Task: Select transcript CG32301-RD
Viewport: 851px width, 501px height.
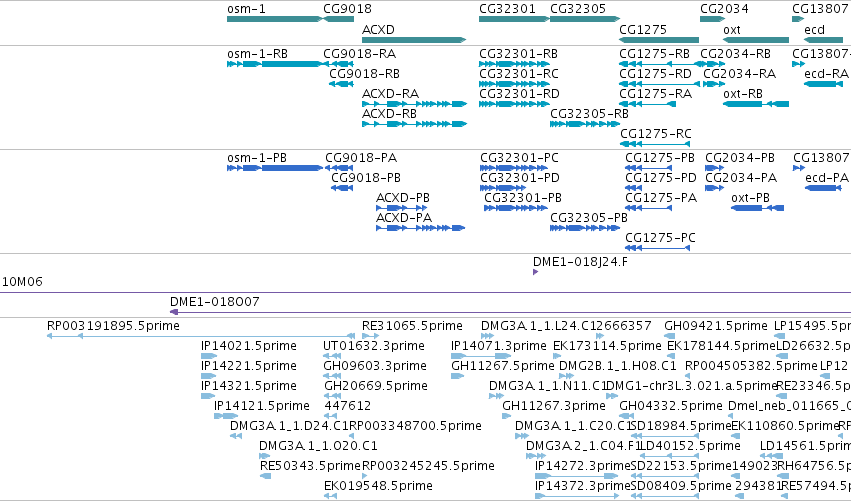Action: pyautogui.click(x=514, y=104)
